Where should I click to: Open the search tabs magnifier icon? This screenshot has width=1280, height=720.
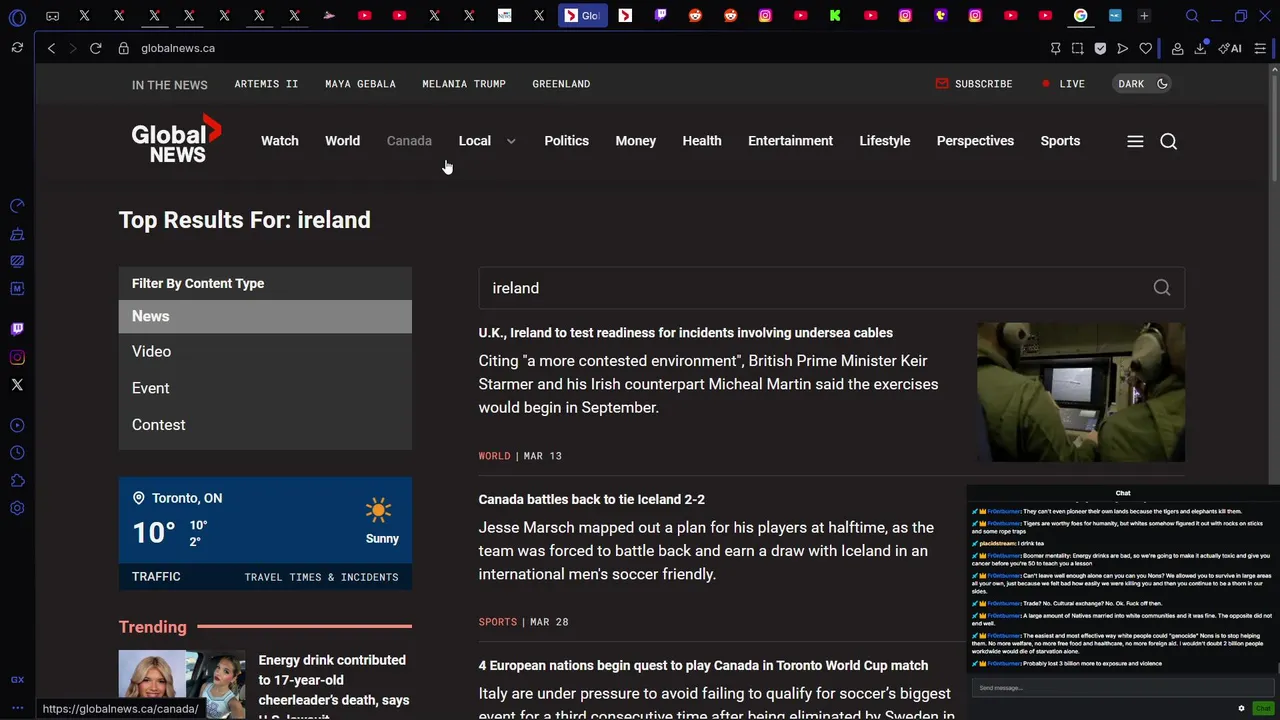[x=1192, y=16]
